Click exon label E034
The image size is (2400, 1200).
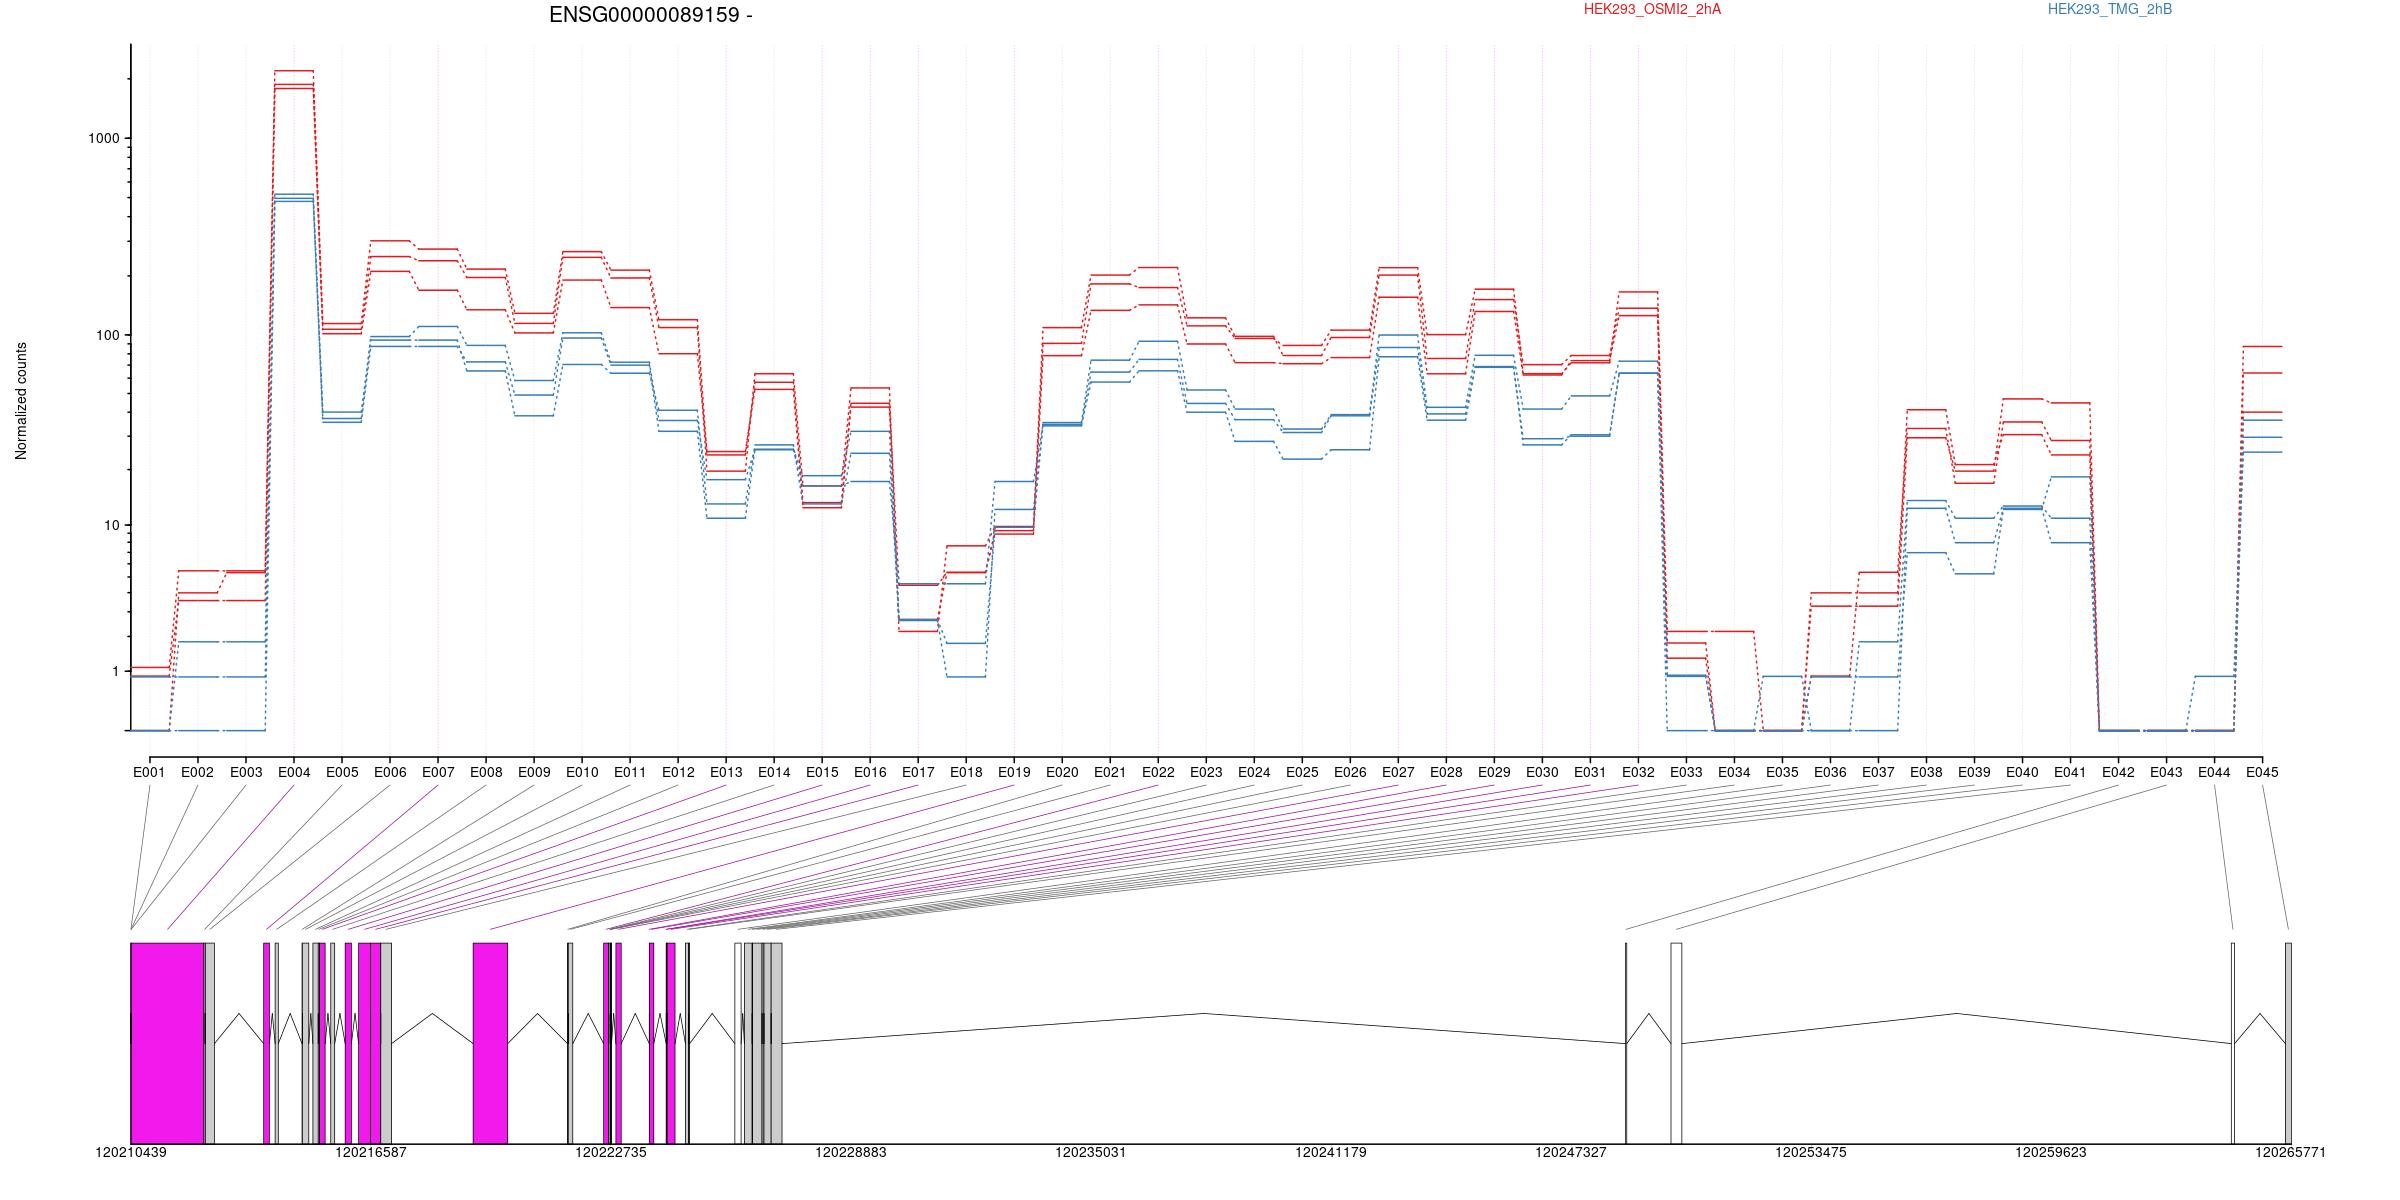click(x=1734, y=772)
